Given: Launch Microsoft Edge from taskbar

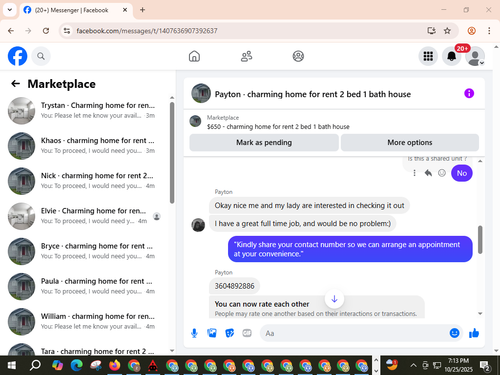Looking at the screenshot, I should pos(76,365).
